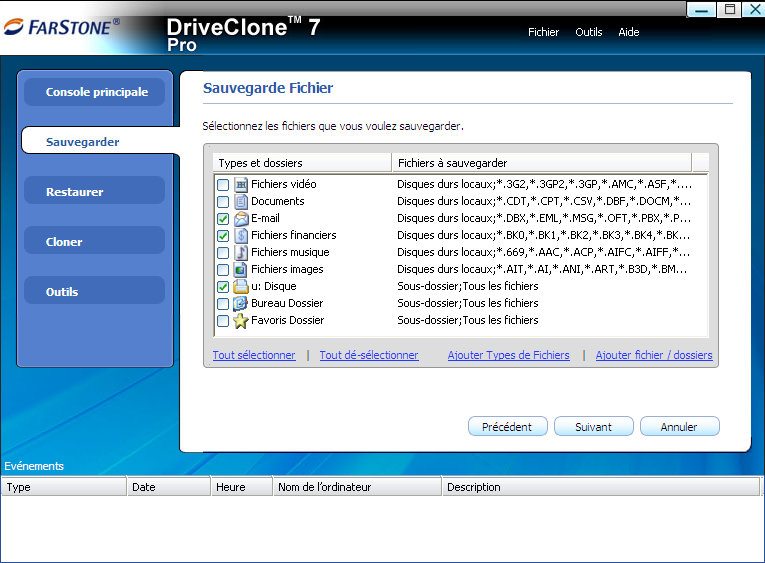Uncheck the Fichiers financiers checkbox
765x563 pixels.
tap(223, 236)
